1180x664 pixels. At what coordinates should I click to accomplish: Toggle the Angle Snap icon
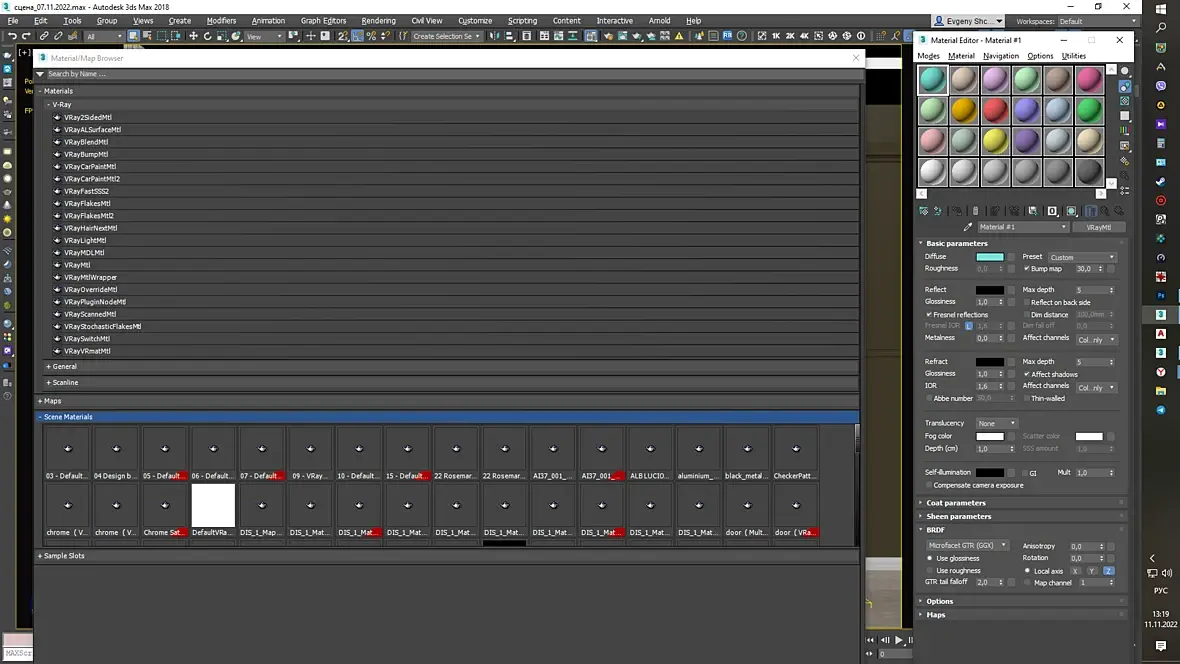point(357,36)
